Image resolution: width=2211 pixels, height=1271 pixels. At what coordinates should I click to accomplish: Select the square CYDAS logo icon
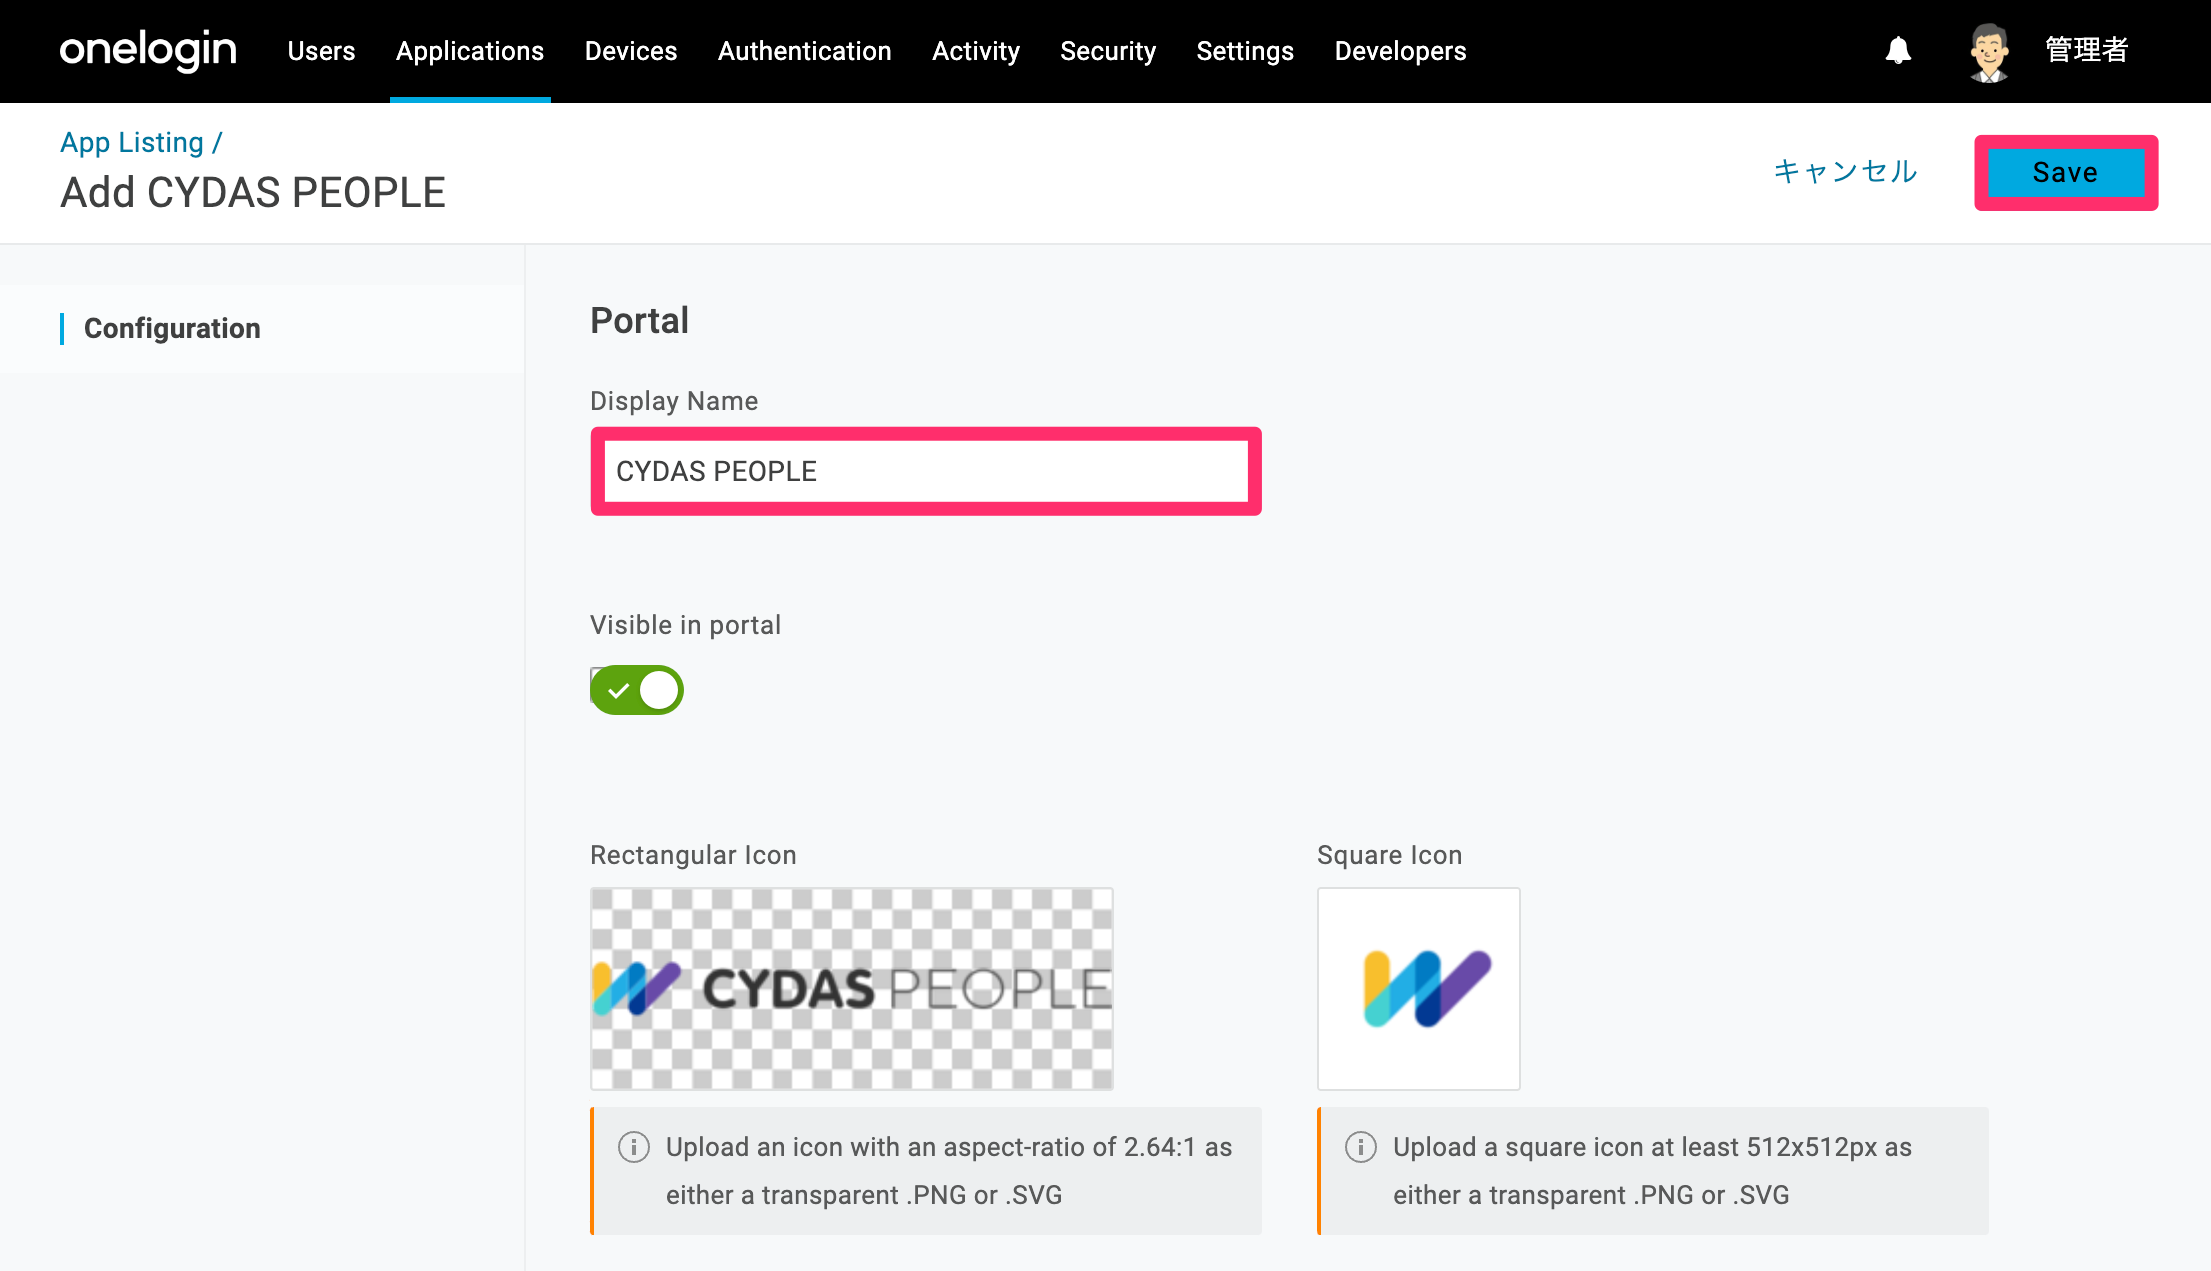pyautogui.click(x=1419, y=989)
